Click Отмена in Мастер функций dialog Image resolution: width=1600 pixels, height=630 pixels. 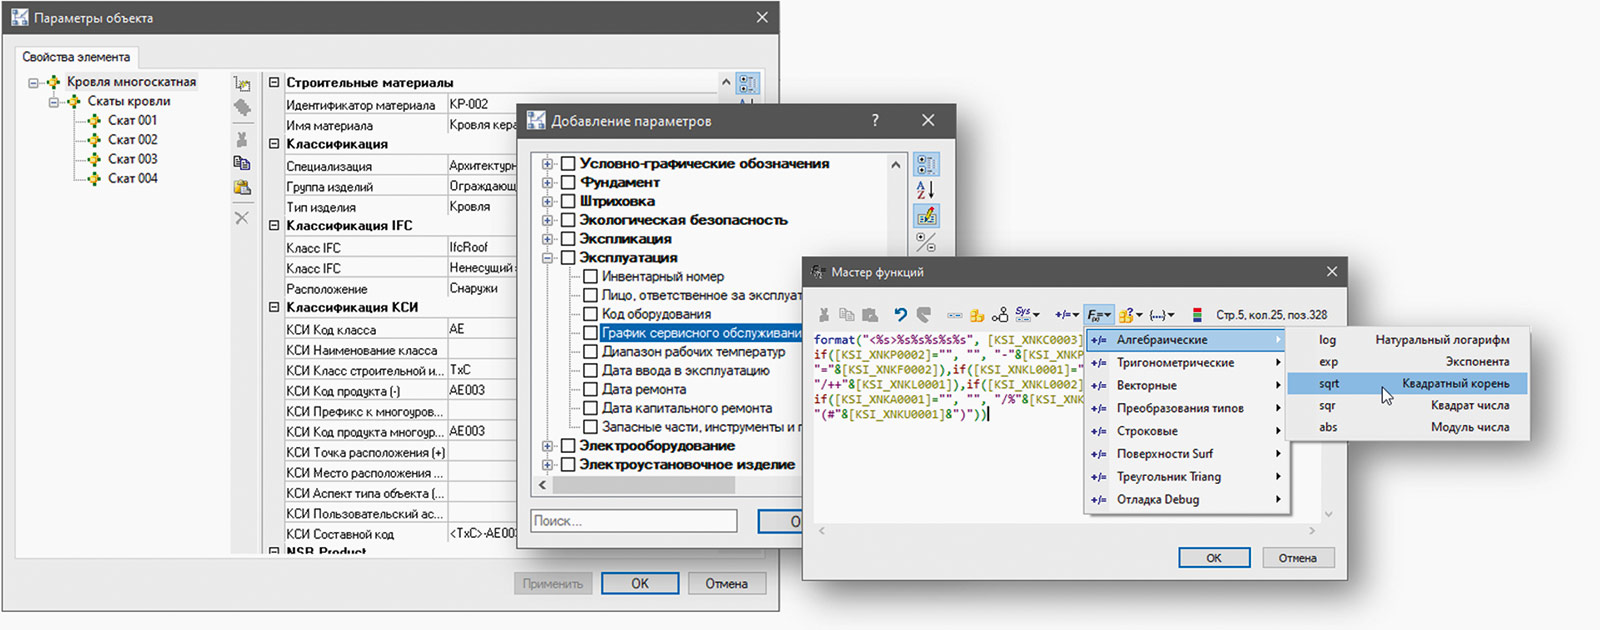1298,558
